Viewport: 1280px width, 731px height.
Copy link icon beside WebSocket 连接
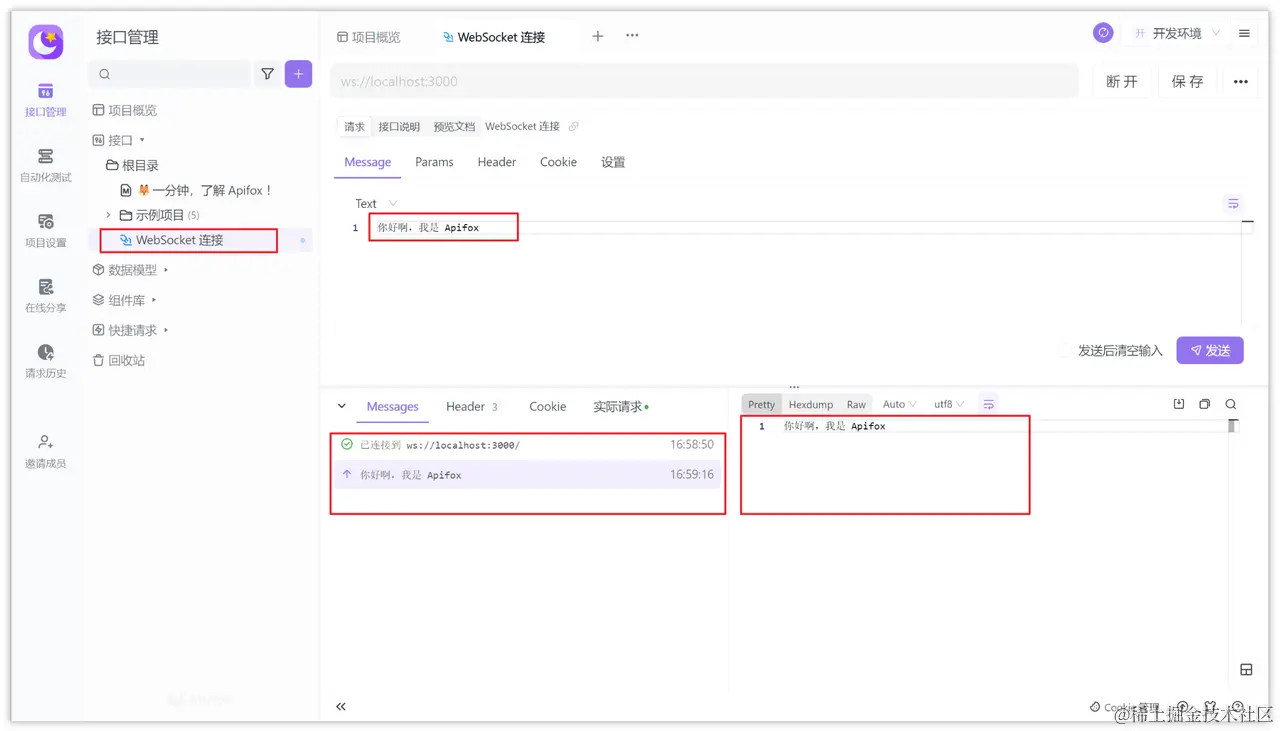click(x=573, y=127)
